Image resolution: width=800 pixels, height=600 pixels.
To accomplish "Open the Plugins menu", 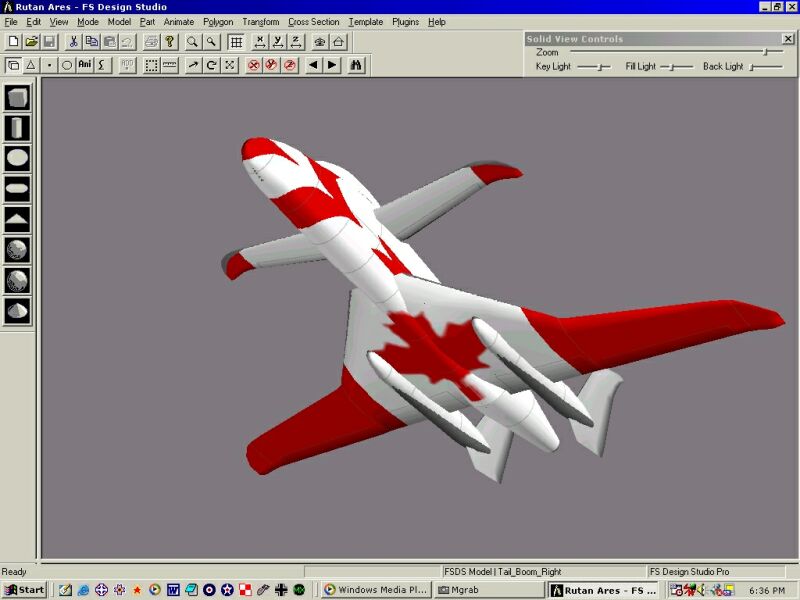I will 405,22.
